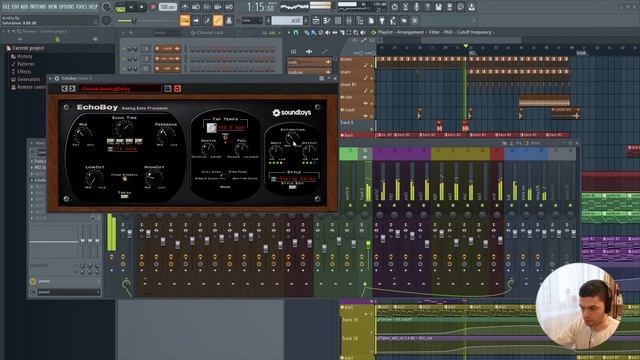
Task: Save project with the floppy icon
Action: click(x=438, y=7)
